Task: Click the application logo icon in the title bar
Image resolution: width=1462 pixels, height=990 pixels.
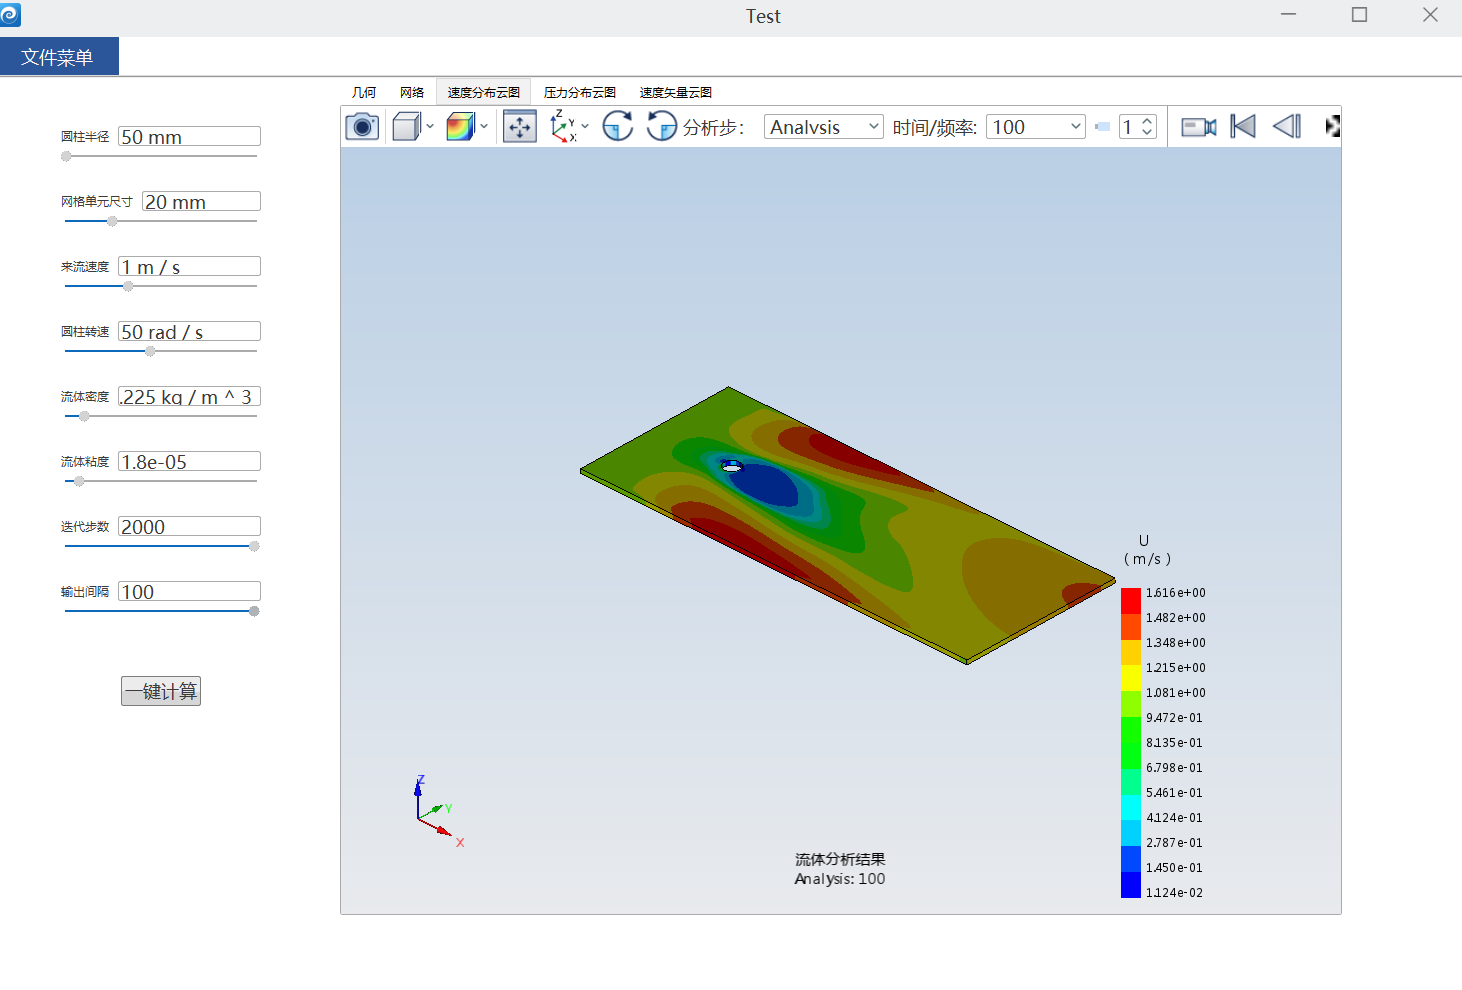Action: tap(10, 14)
